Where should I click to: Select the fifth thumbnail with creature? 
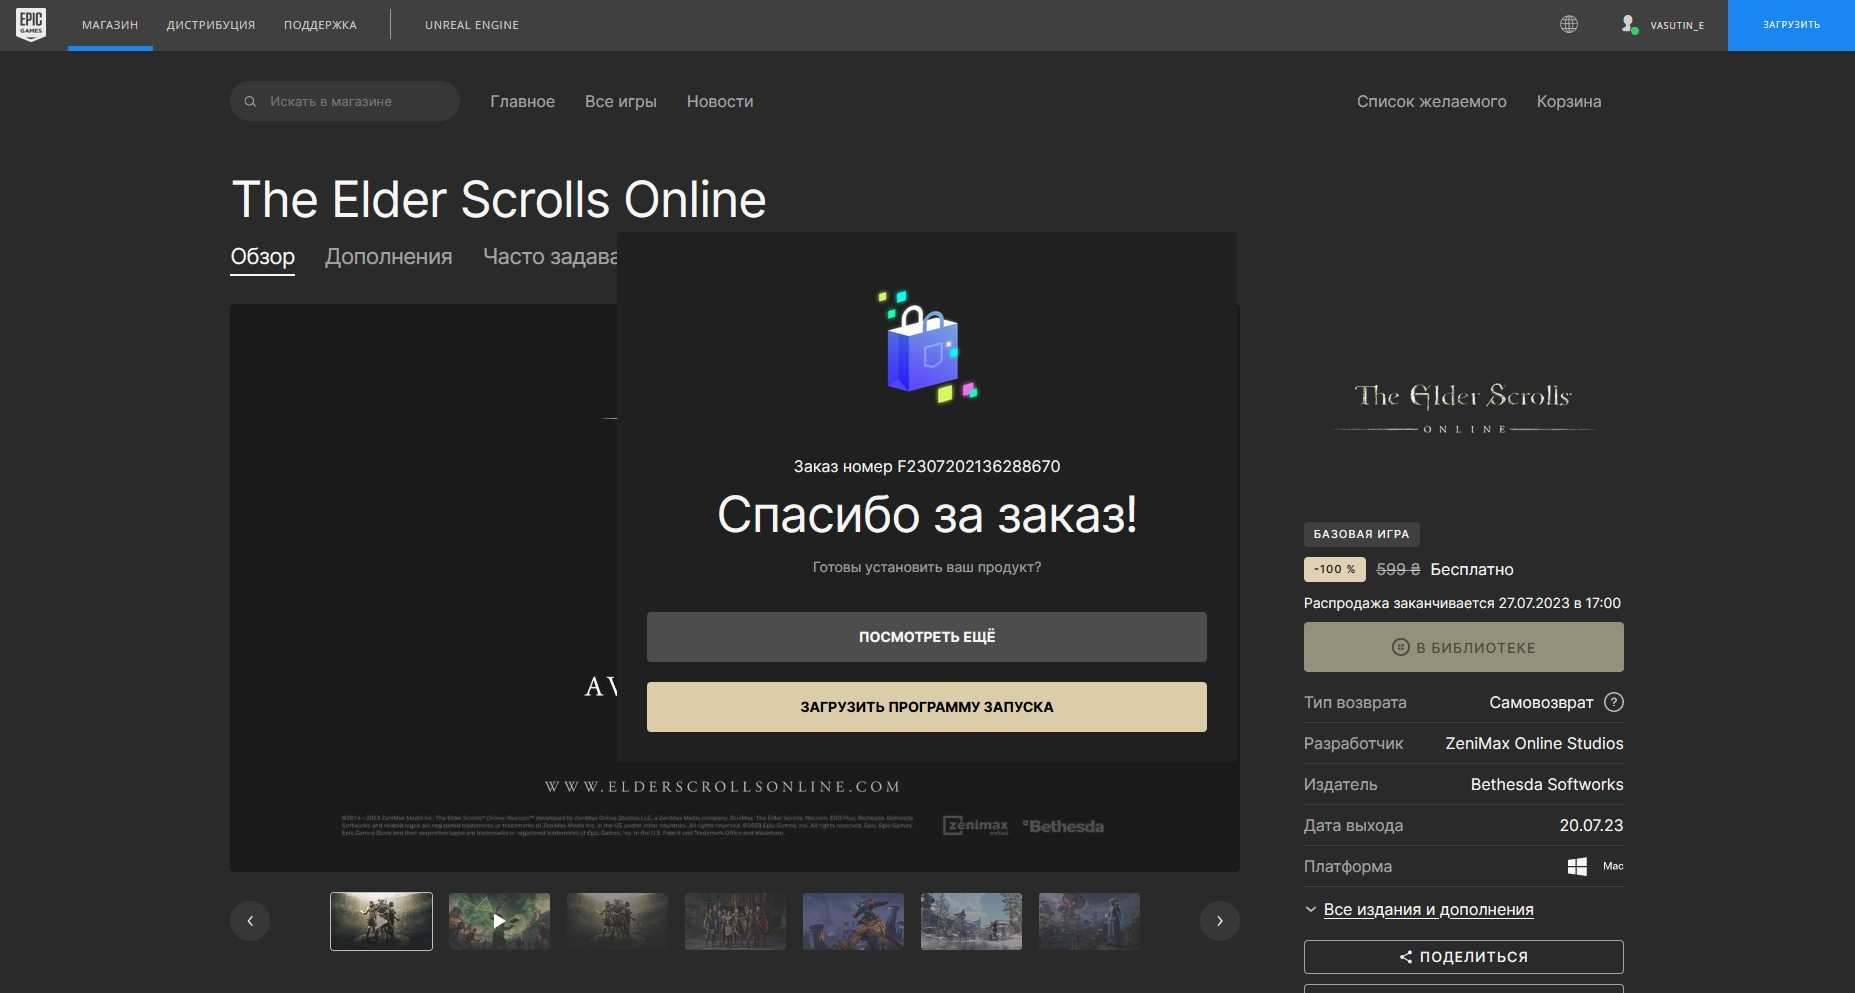[853, 921]
